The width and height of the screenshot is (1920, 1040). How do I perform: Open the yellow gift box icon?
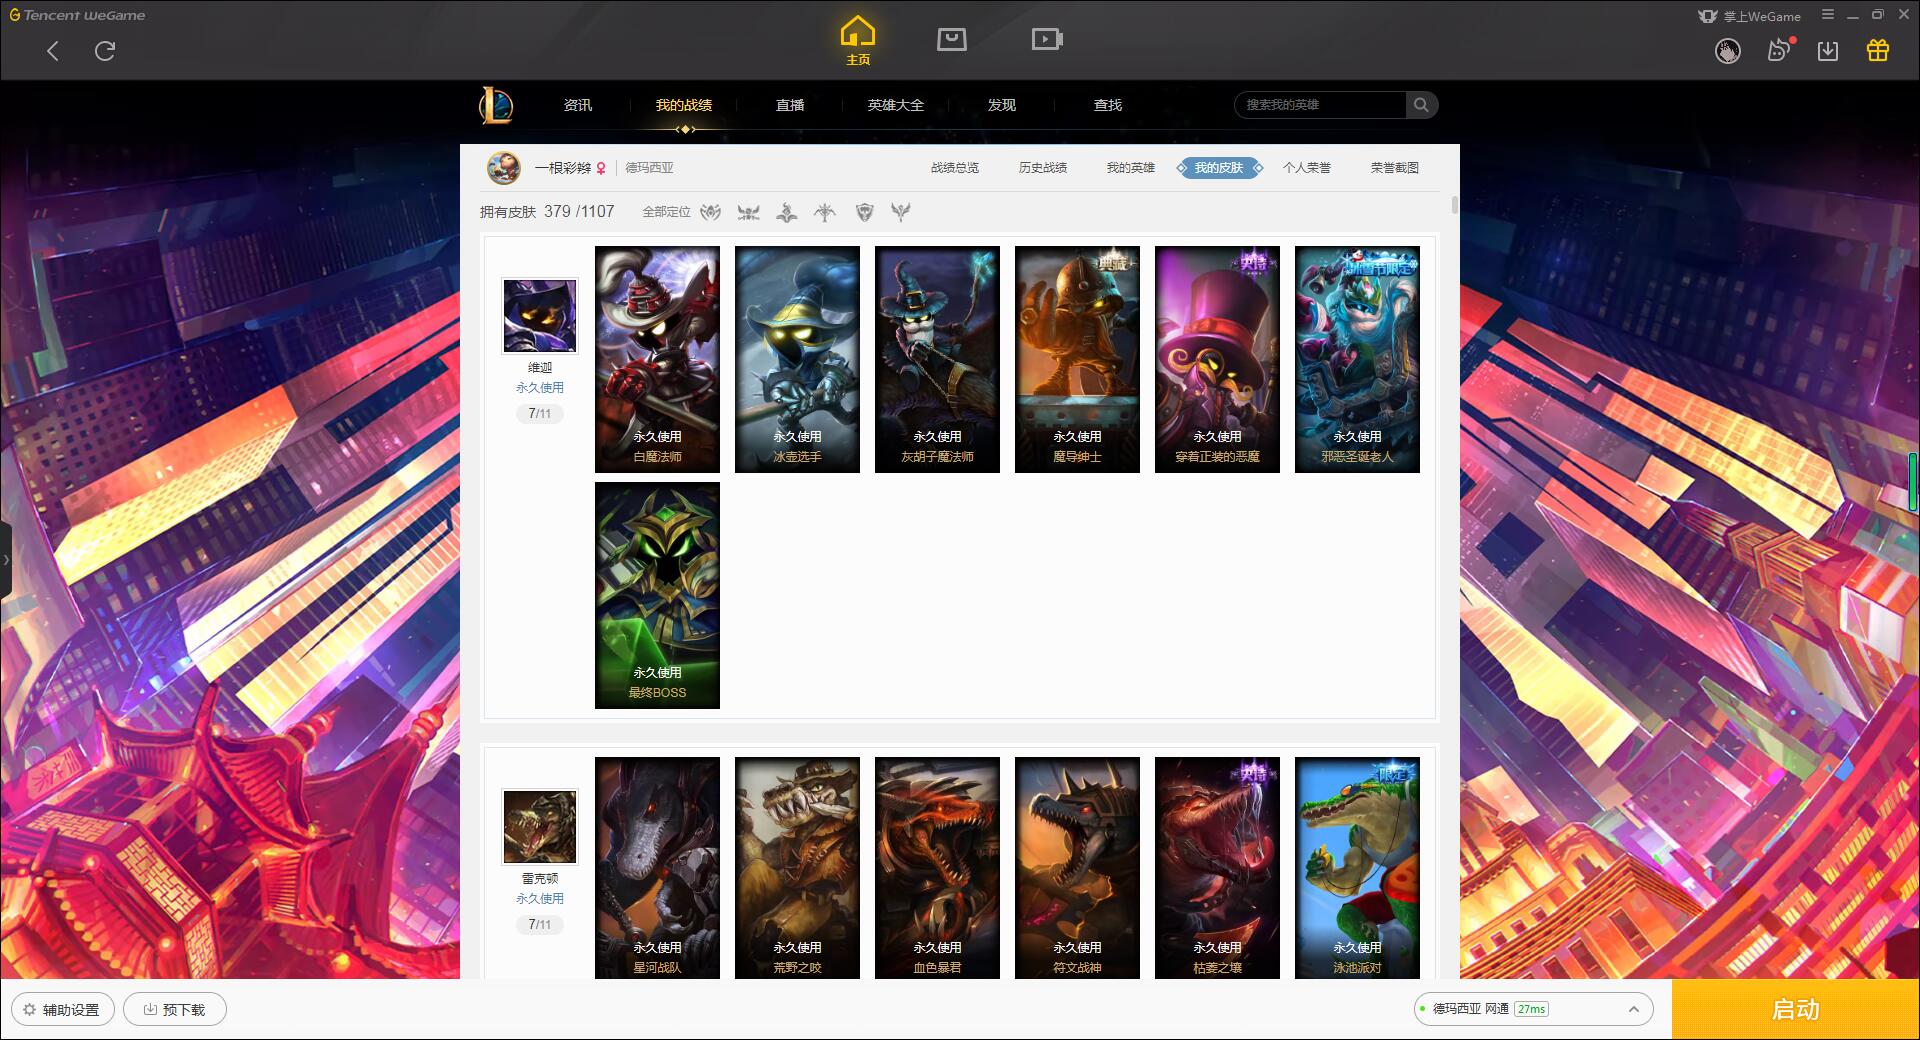tap(1878, 50)
